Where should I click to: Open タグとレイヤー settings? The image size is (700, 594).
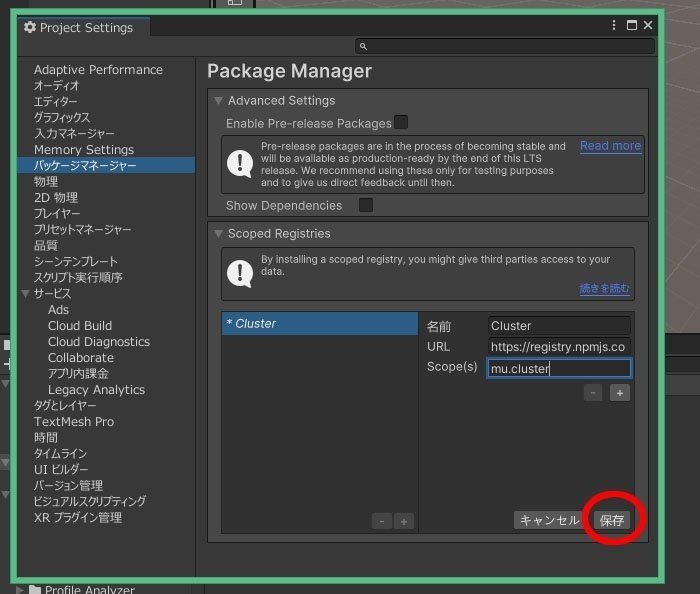pos(65,406)
